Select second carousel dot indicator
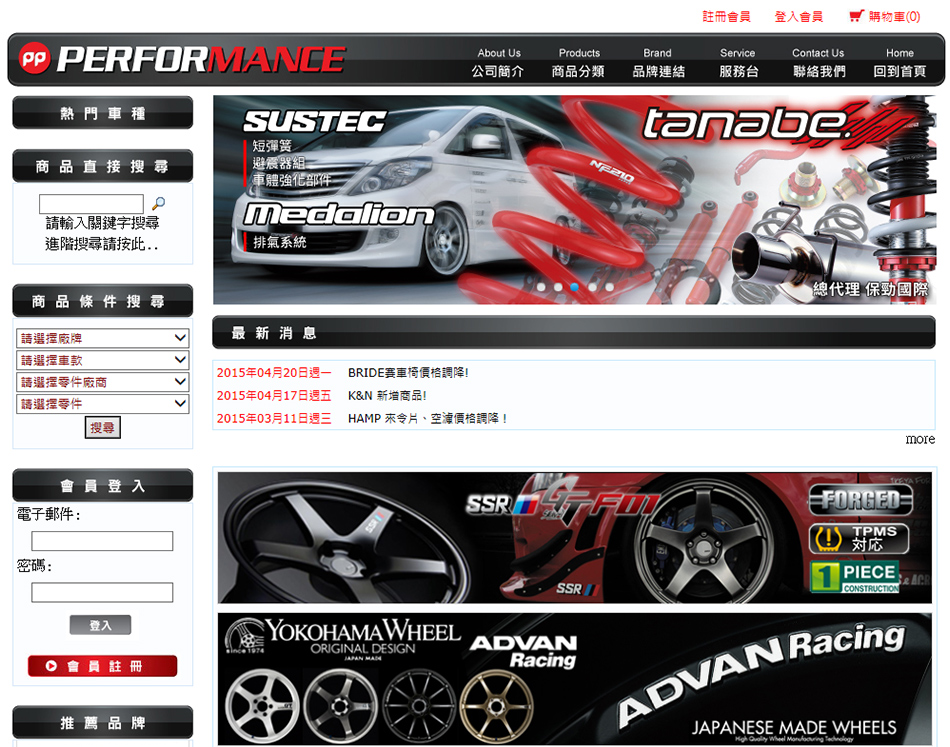Screen dimensions: 950x747 558,287
